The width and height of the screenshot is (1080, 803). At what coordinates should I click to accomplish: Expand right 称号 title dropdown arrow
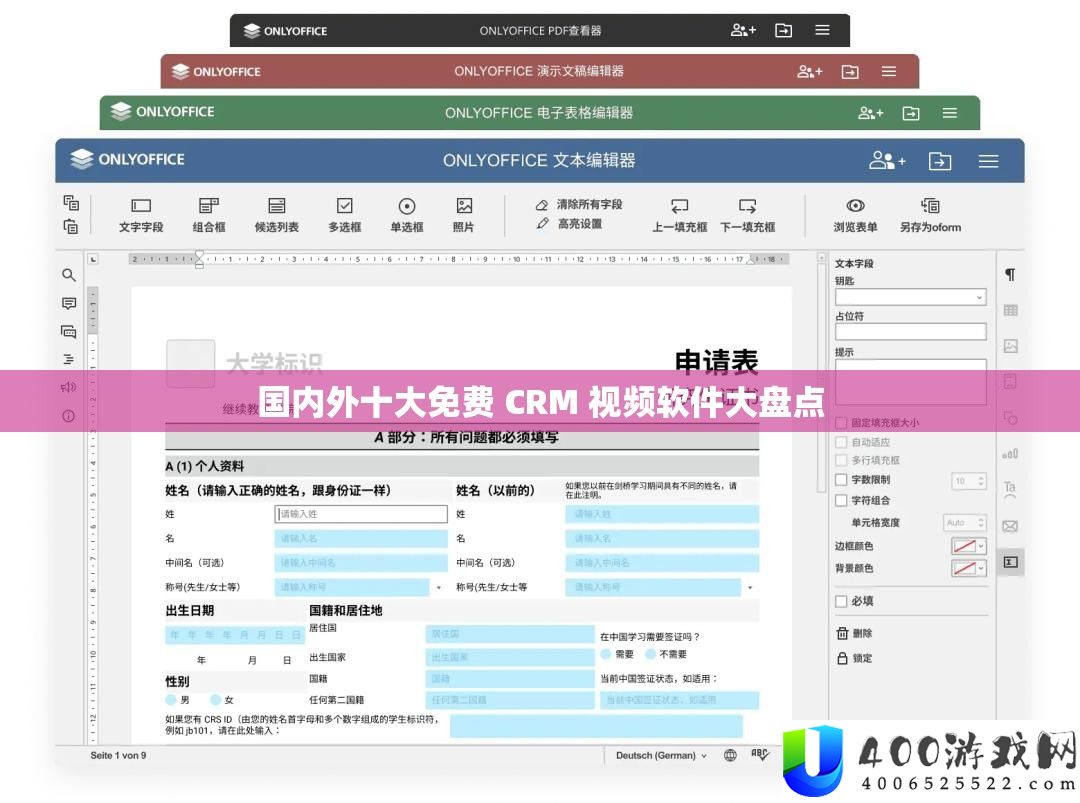pyautogui.click(x=750, y=587)
